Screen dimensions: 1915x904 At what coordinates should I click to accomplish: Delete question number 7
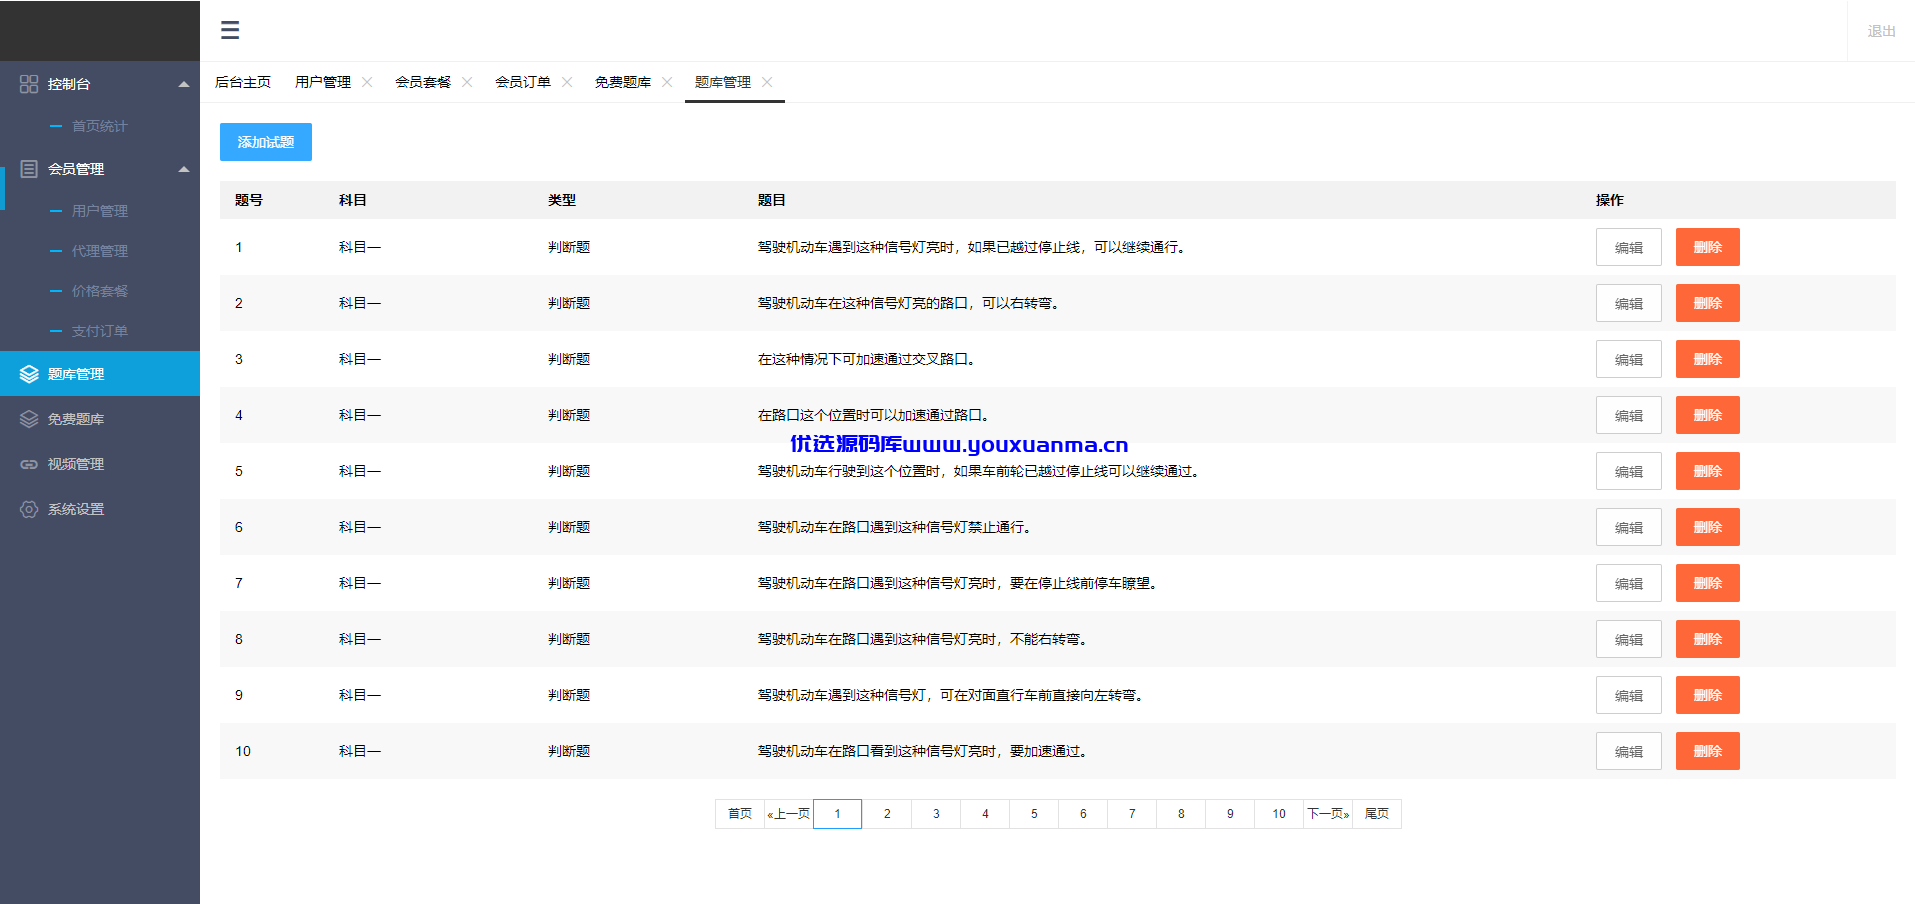[x=1708, y=583]
